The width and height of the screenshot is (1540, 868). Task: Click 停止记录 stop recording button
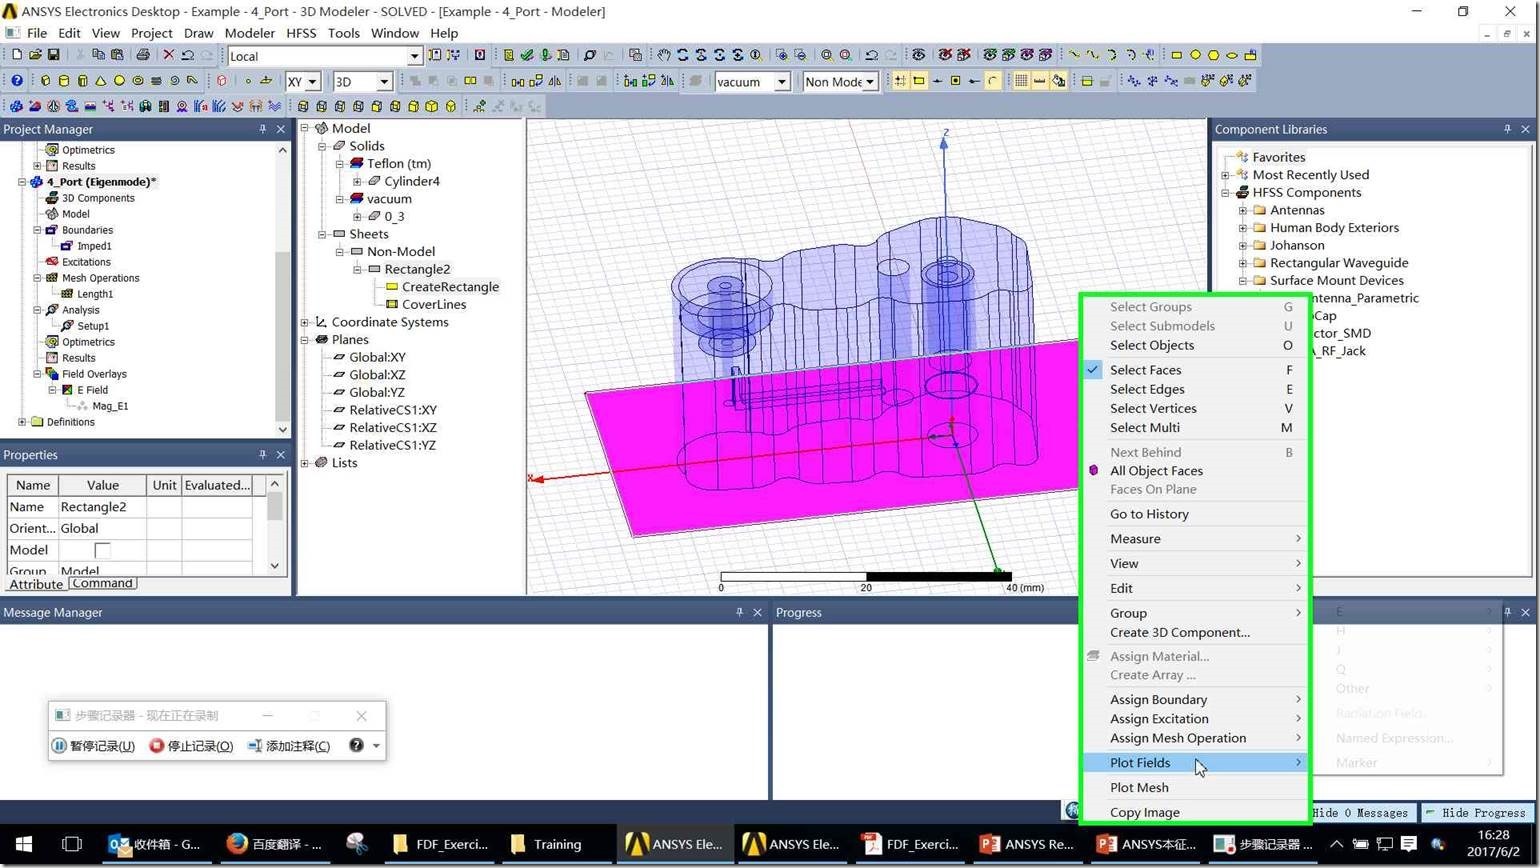pyautogui.click(x=190, y=746)
